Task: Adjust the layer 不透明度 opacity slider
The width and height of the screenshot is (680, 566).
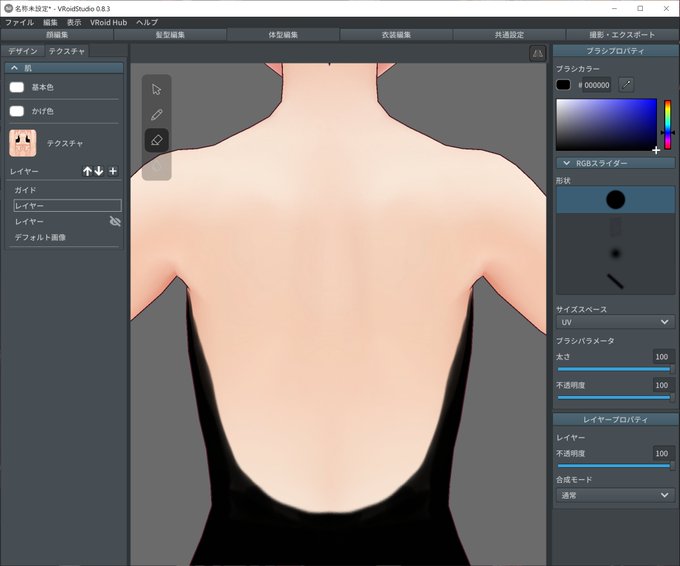Action: [615, 466]
